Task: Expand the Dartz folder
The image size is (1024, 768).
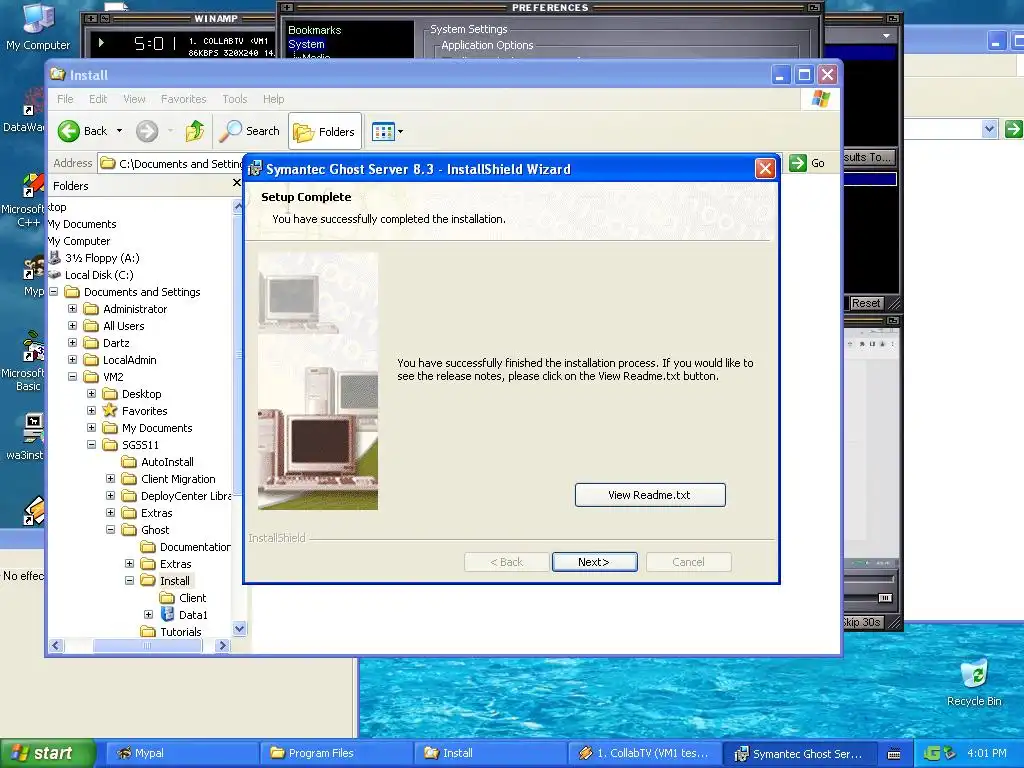Action: (72, 343)
